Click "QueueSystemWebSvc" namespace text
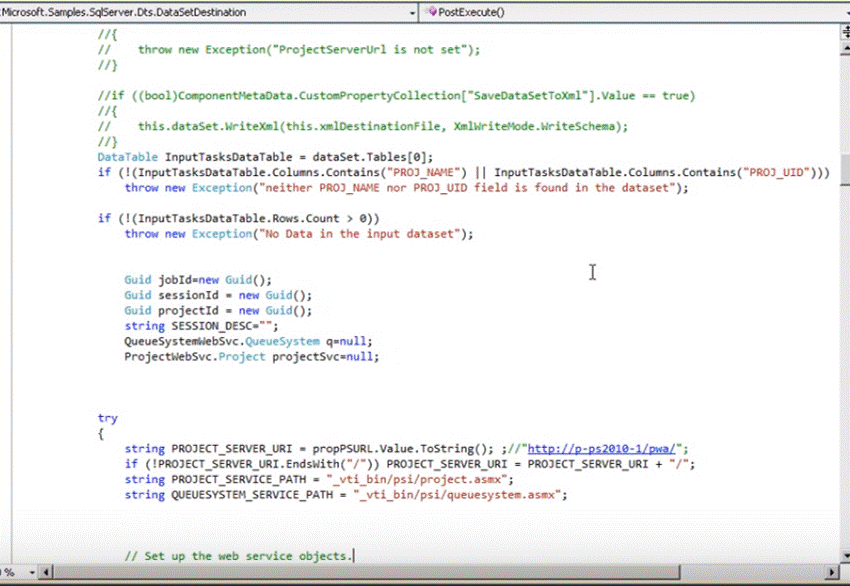 [183, 342]
